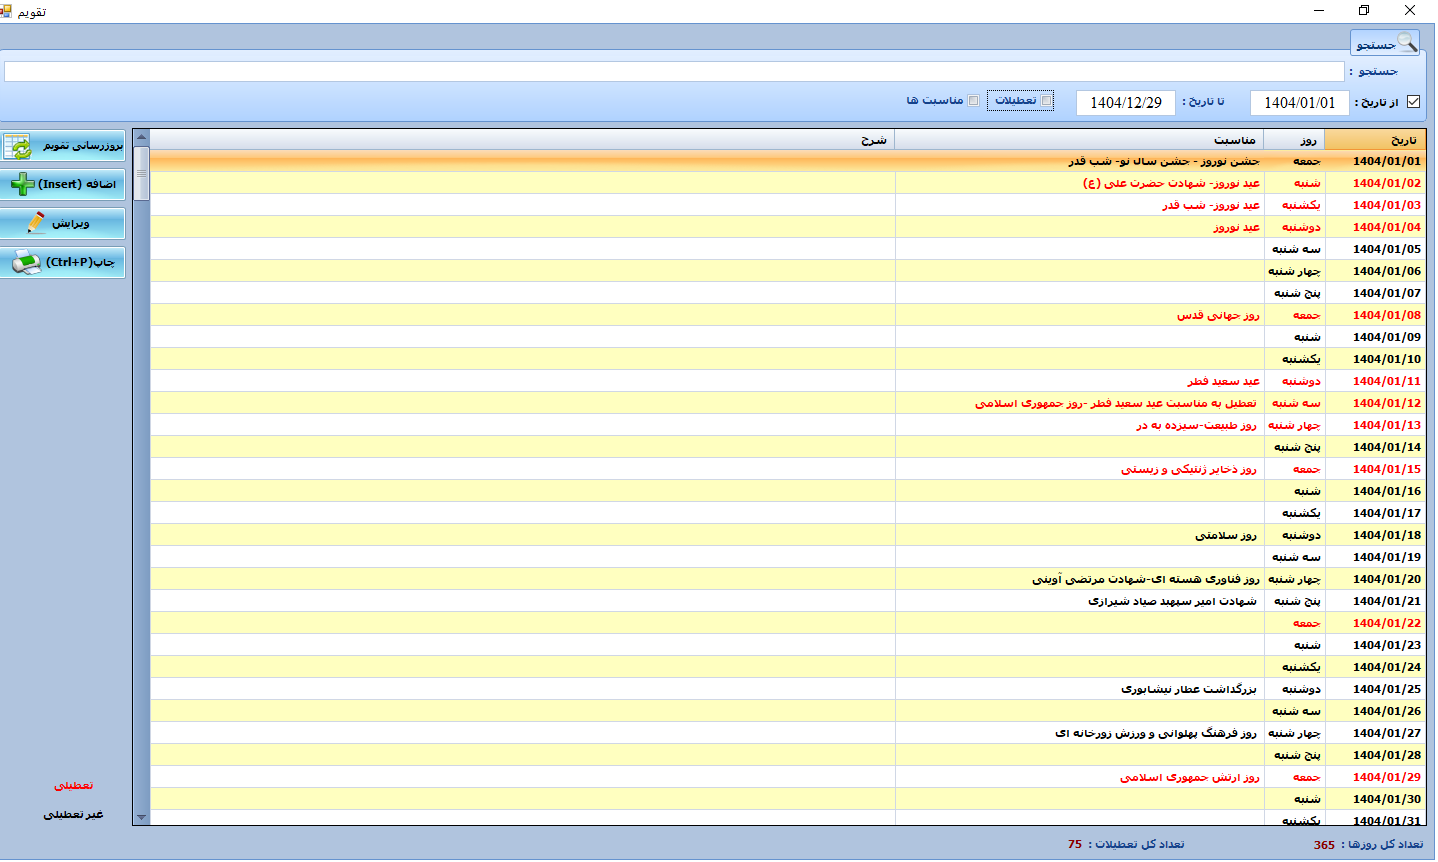The width and height of the screenshot is (1438, 862).
Task: Sort by the تاریخ column header
Action: 1375,140
